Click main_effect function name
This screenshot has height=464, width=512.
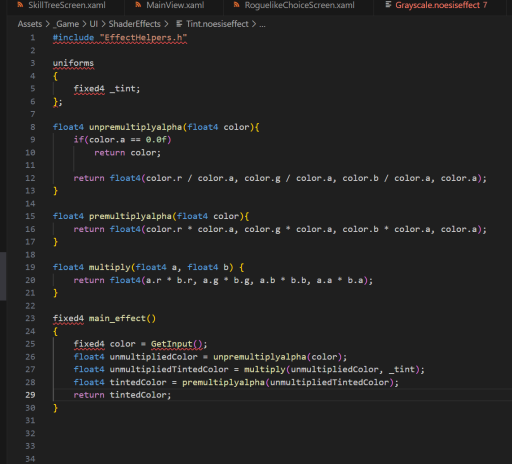tap(117, 318)
